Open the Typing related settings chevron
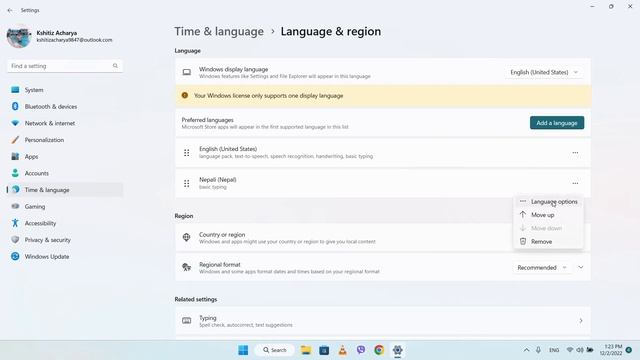The image size is (640, 360). tap(580, 321)
